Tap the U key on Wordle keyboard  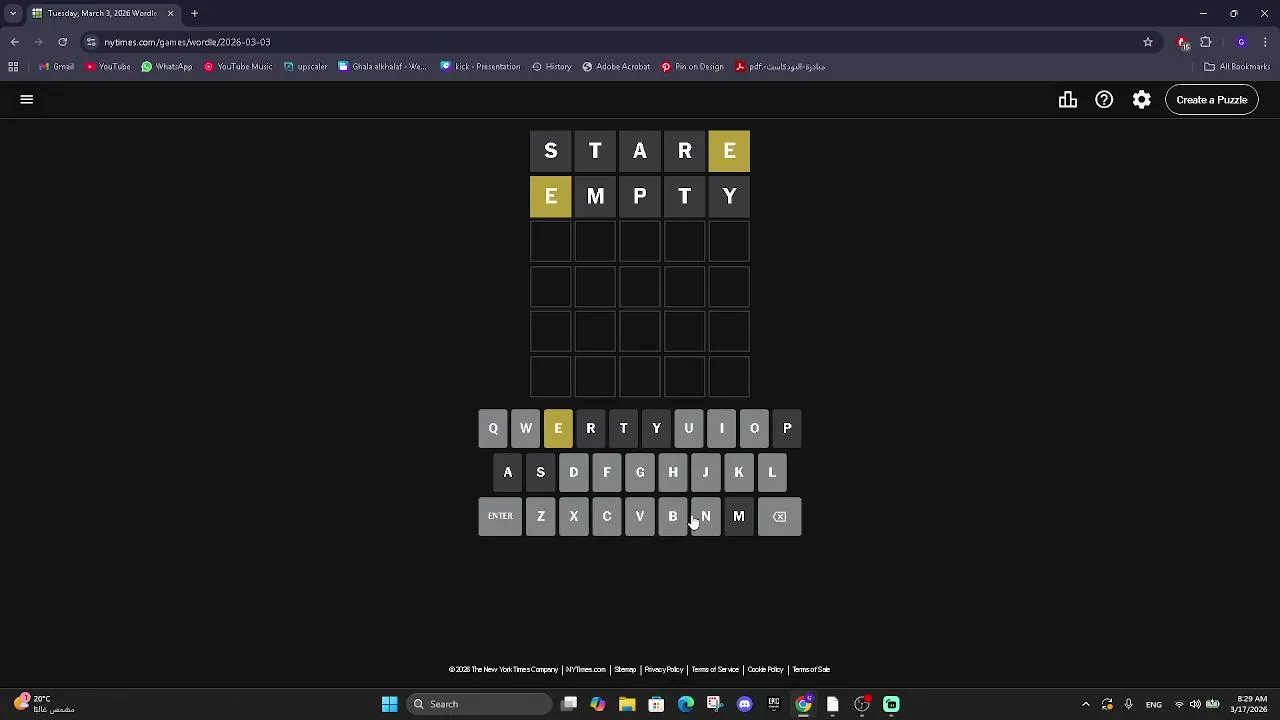(689, 429)
